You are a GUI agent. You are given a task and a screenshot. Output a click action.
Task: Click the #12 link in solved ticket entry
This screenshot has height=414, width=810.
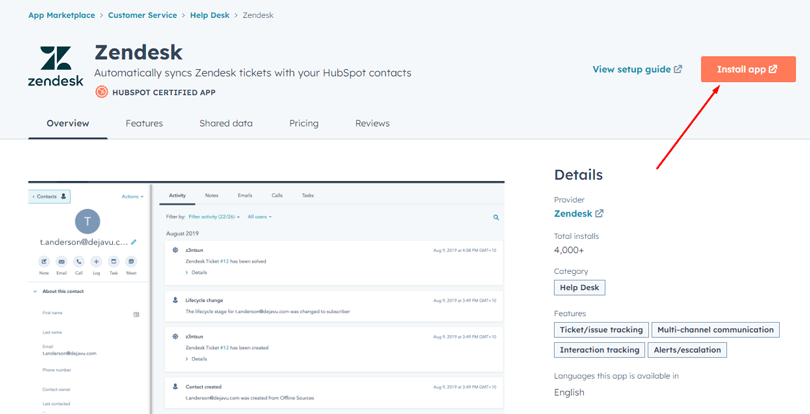[224, 262]
